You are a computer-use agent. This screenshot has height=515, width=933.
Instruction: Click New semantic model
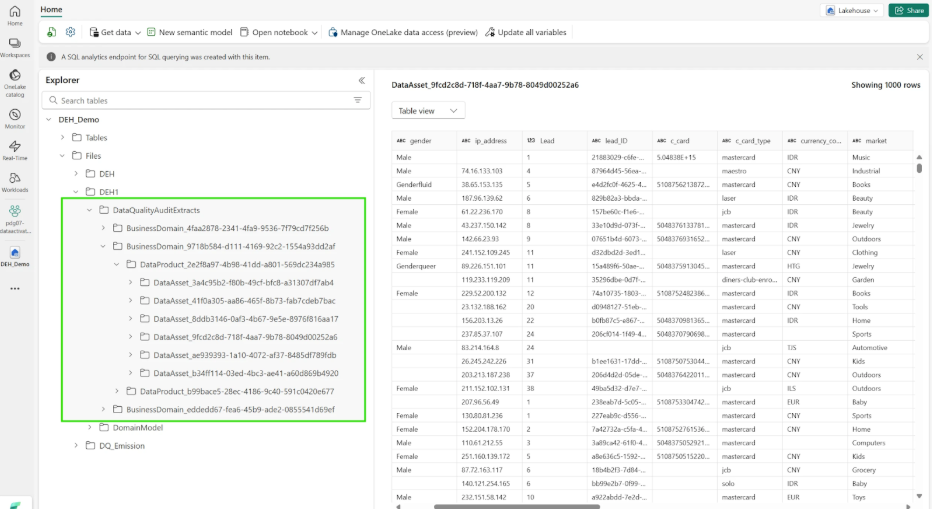tap(190, 32)
